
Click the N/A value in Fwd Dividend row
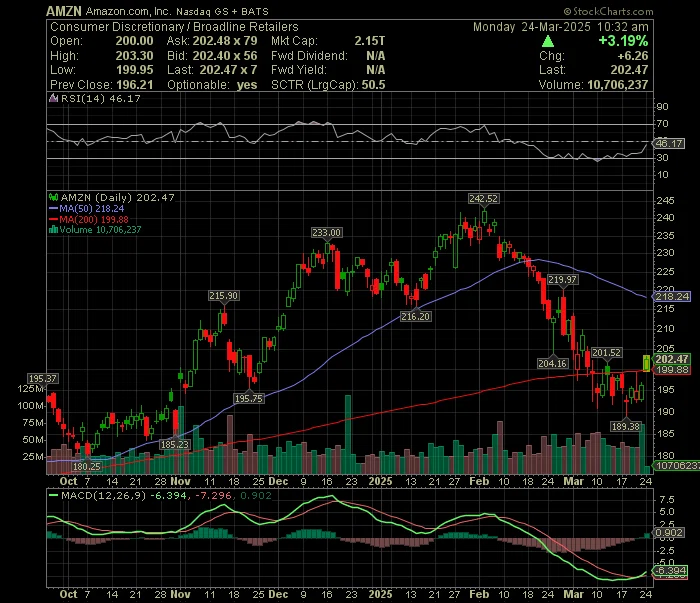(375, 56)
